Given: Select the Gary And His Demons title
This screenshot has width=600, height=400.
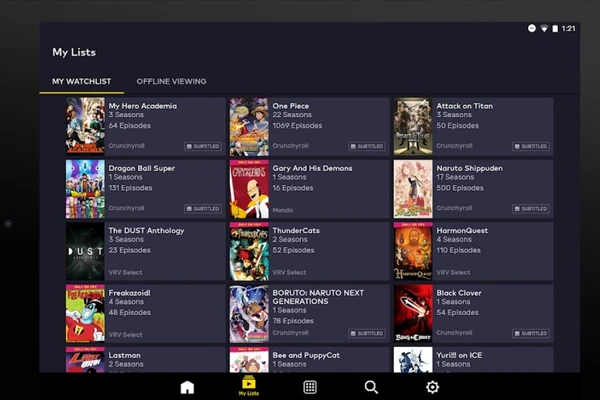Looking at the screenshot, I should (312, 168).
